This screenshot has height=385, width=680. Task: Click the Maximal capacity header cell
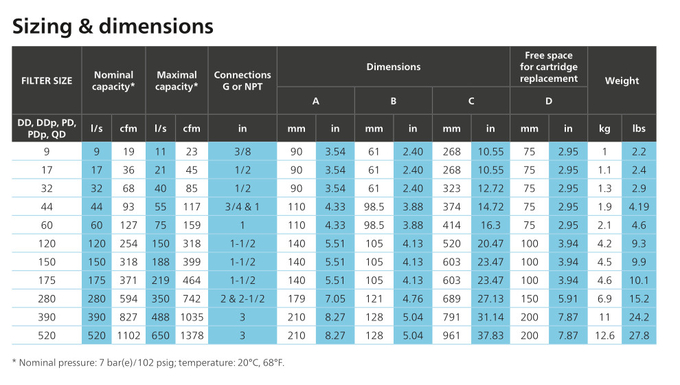coord(177,81)
